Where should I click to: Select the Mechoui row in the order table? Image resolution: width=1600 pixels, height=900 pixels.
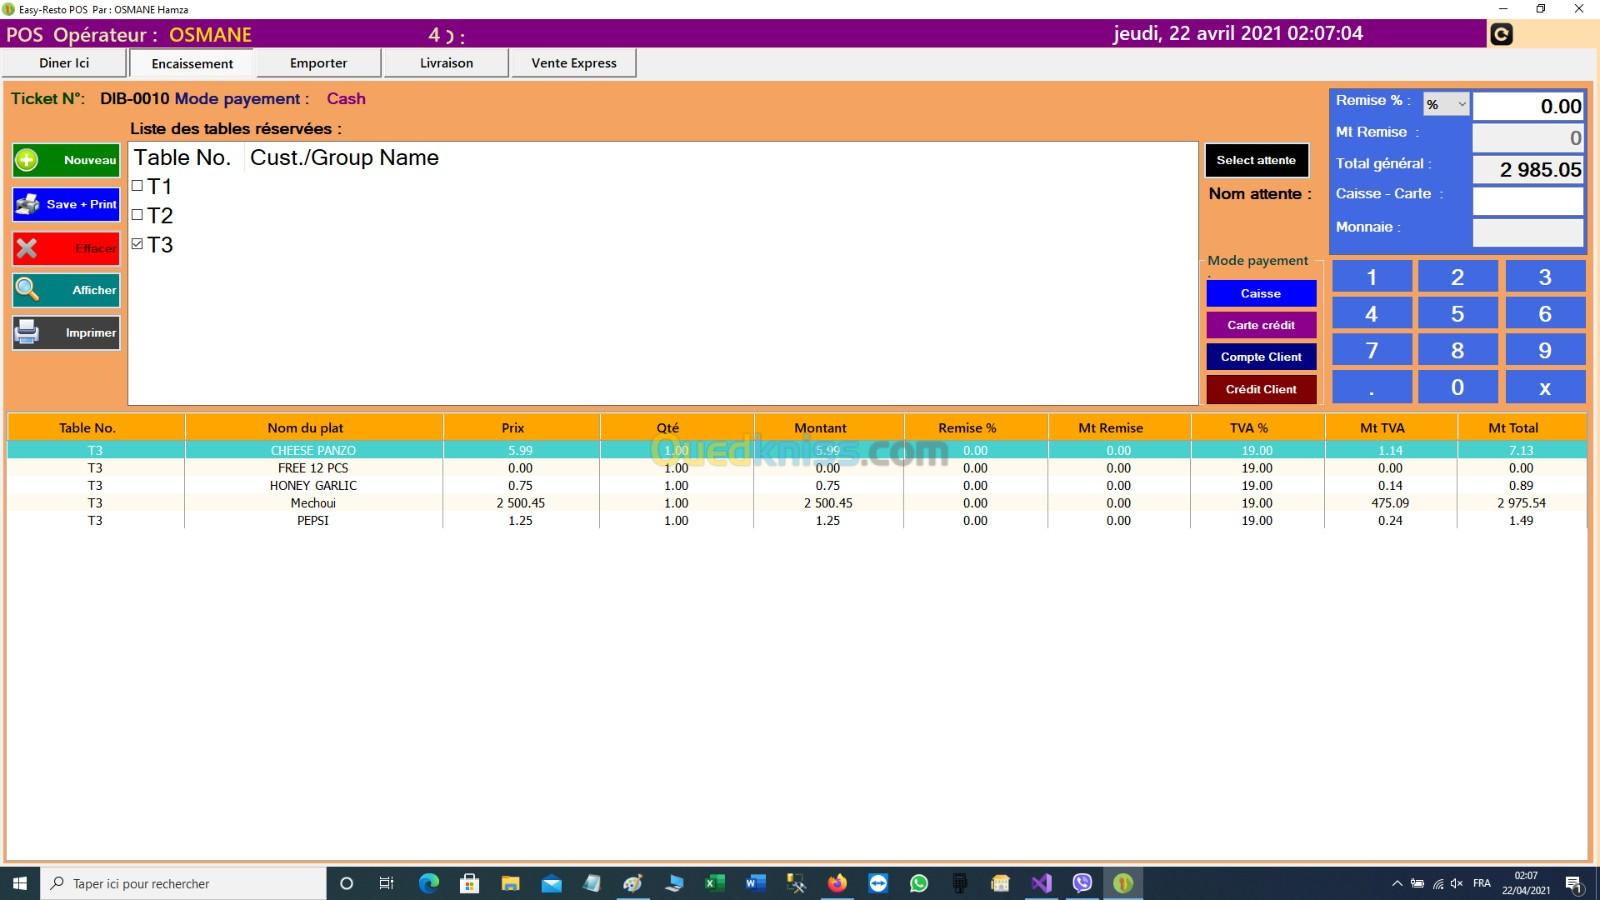coord(313,503)
